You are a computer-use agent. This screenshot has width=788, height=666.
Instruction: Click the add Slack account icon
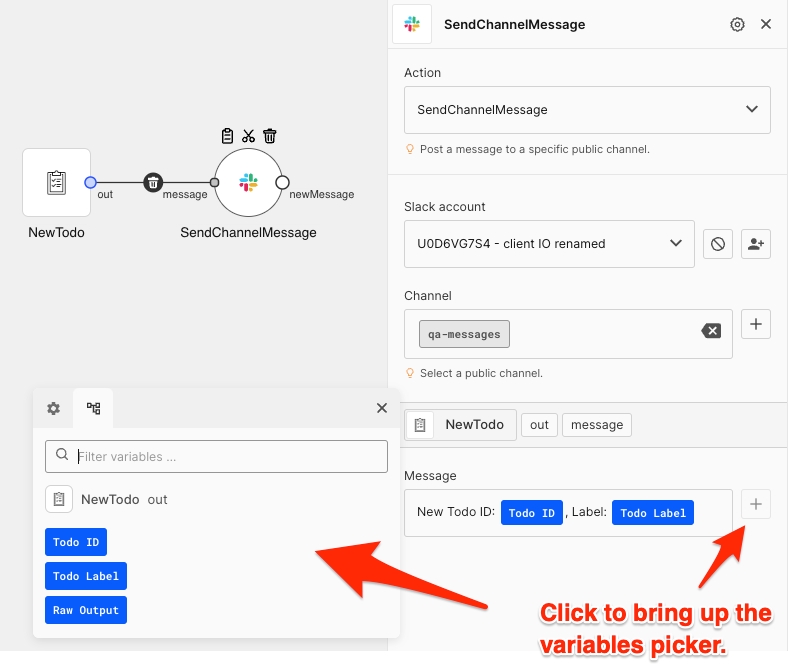pyautogui.click(x=756, y=244)
